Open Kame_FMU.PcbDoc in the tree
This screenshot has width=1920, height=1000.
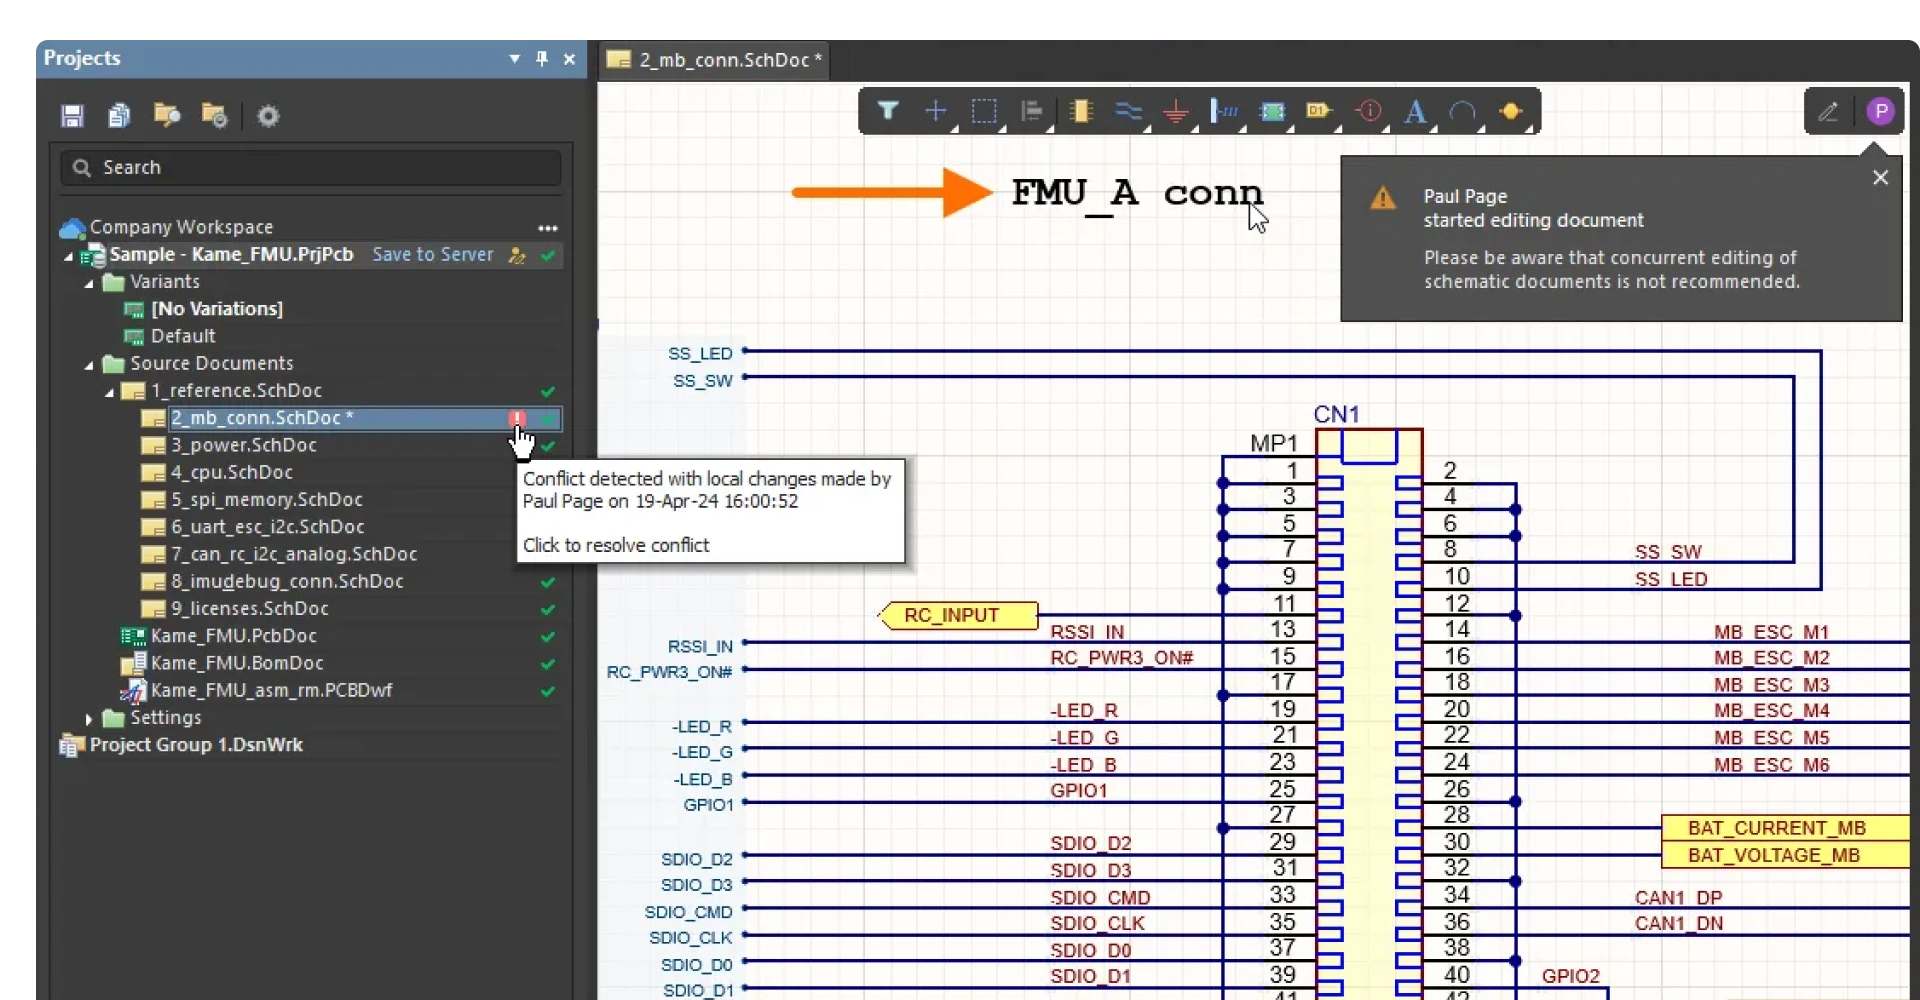234,636
